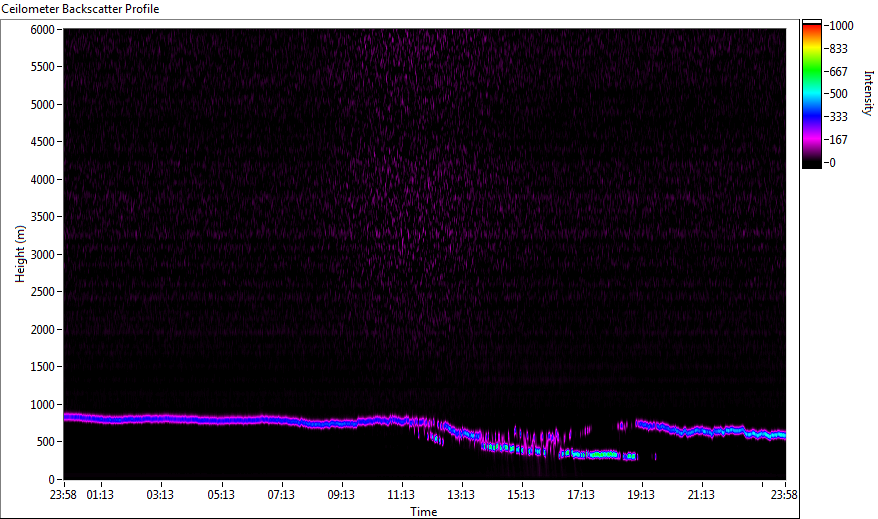This screenshot has height=519, width=878.
Task: Select the 21:13 time axis label
Action: click(701, 495)
